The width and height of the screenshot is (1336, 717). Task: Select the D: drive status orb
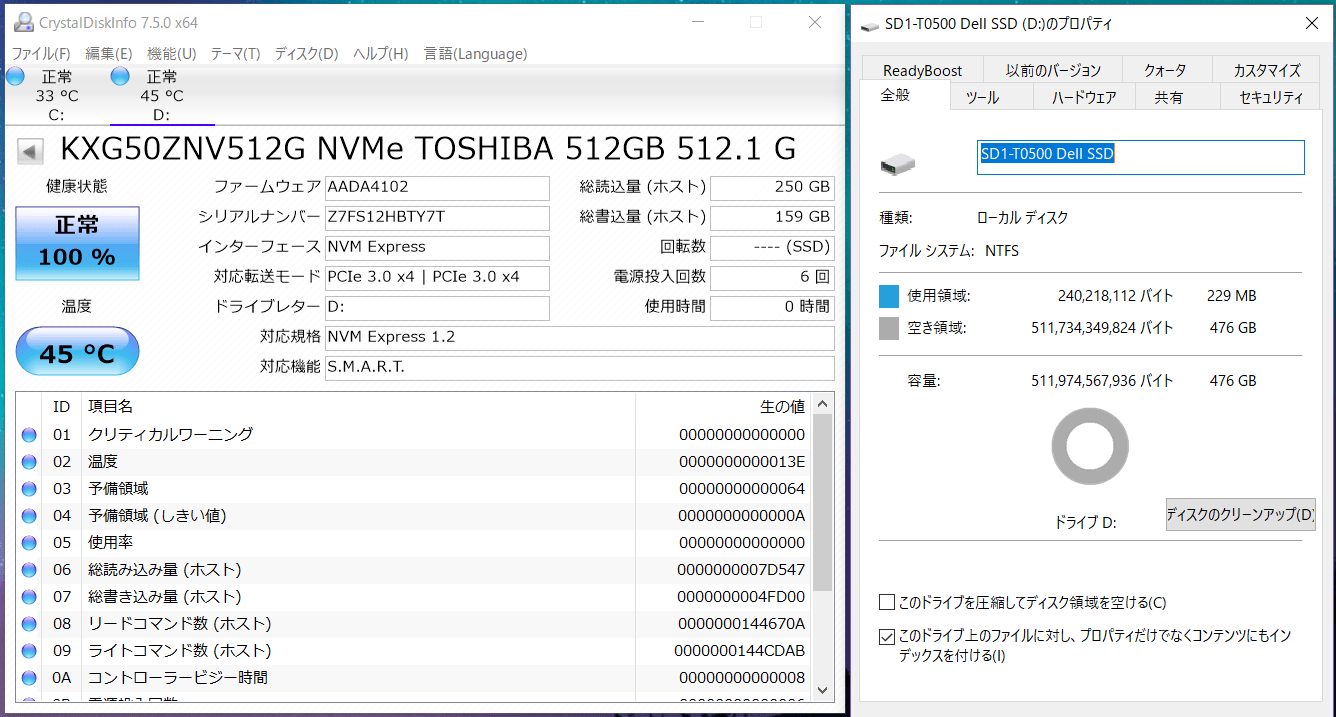coord(120,77)
